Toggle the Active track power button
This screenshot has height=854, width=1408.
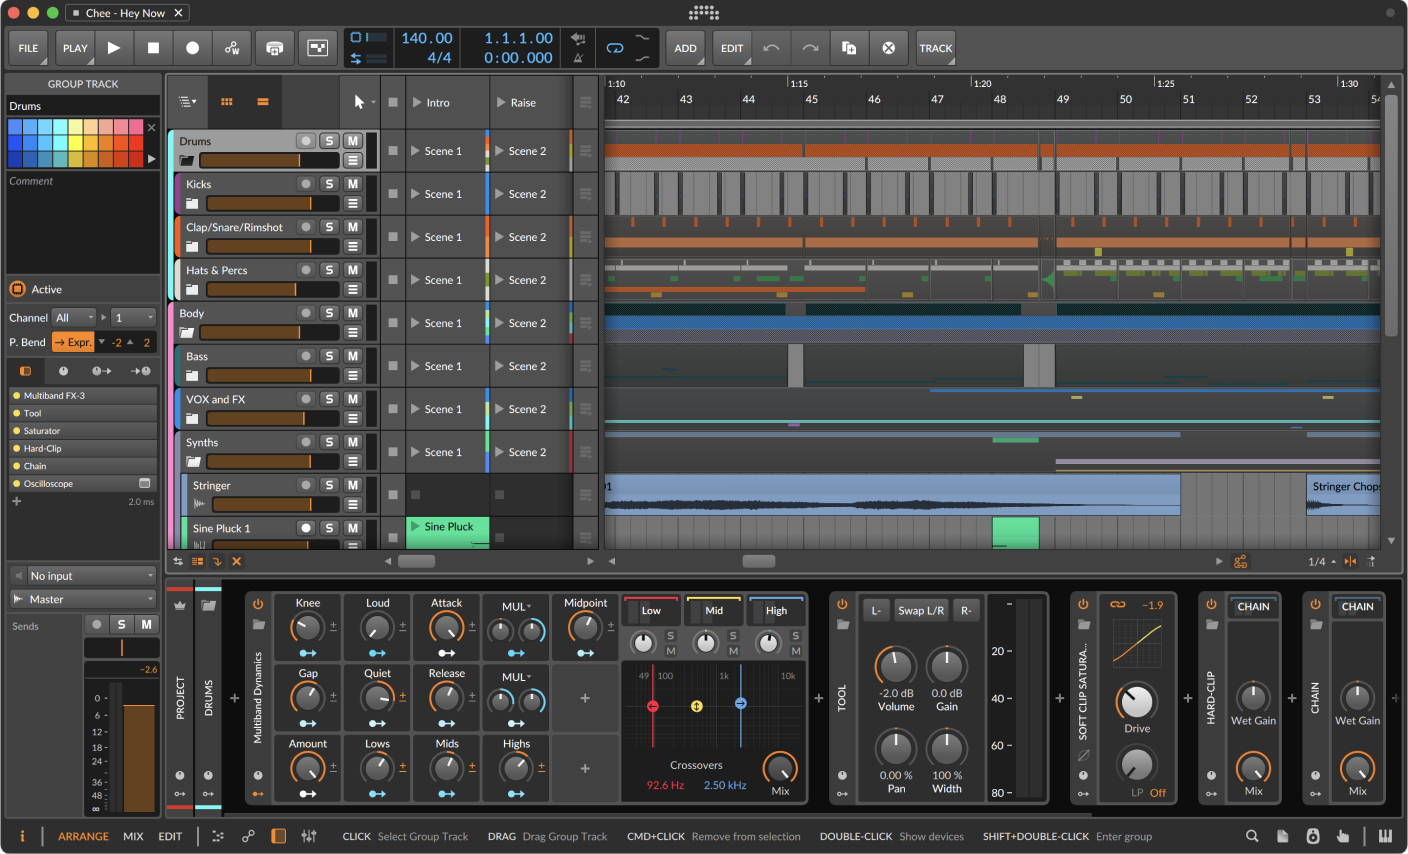coord(17,289)
